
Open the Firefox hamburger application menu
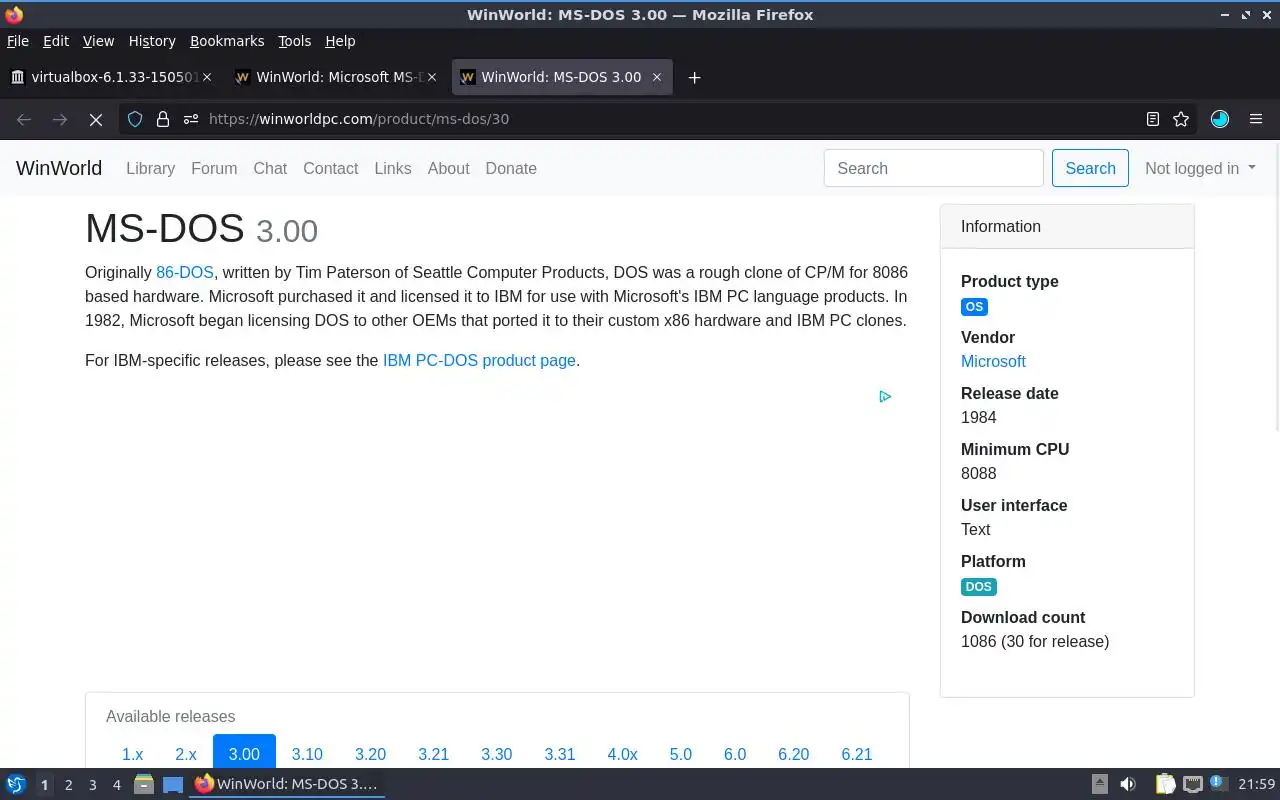point(1256,119)
